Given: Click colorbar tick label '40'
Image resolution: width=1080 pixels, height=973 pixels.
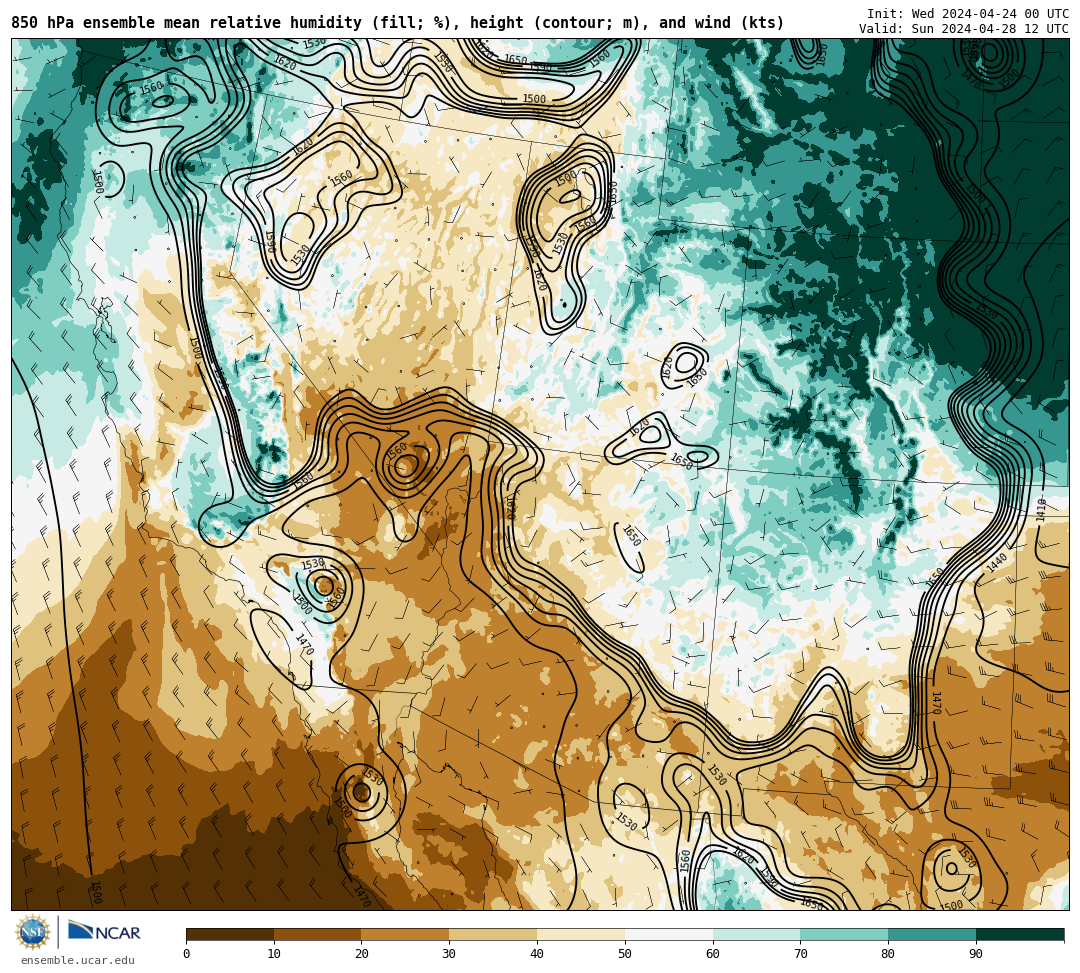Looking at the screenshot, I should click(x=537, y=954).
